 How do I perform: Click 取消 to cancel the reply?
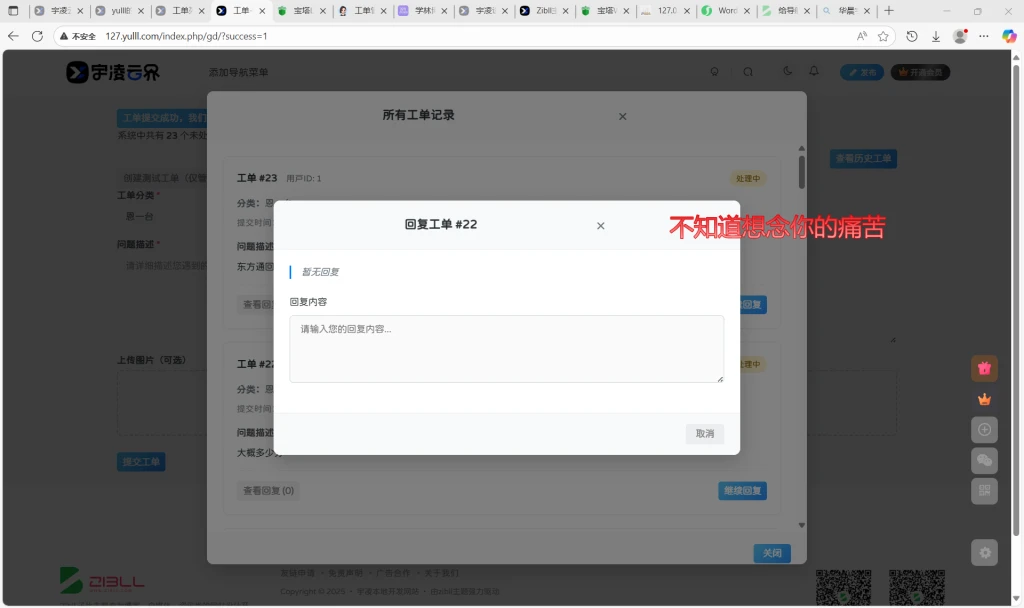point(704,433)
